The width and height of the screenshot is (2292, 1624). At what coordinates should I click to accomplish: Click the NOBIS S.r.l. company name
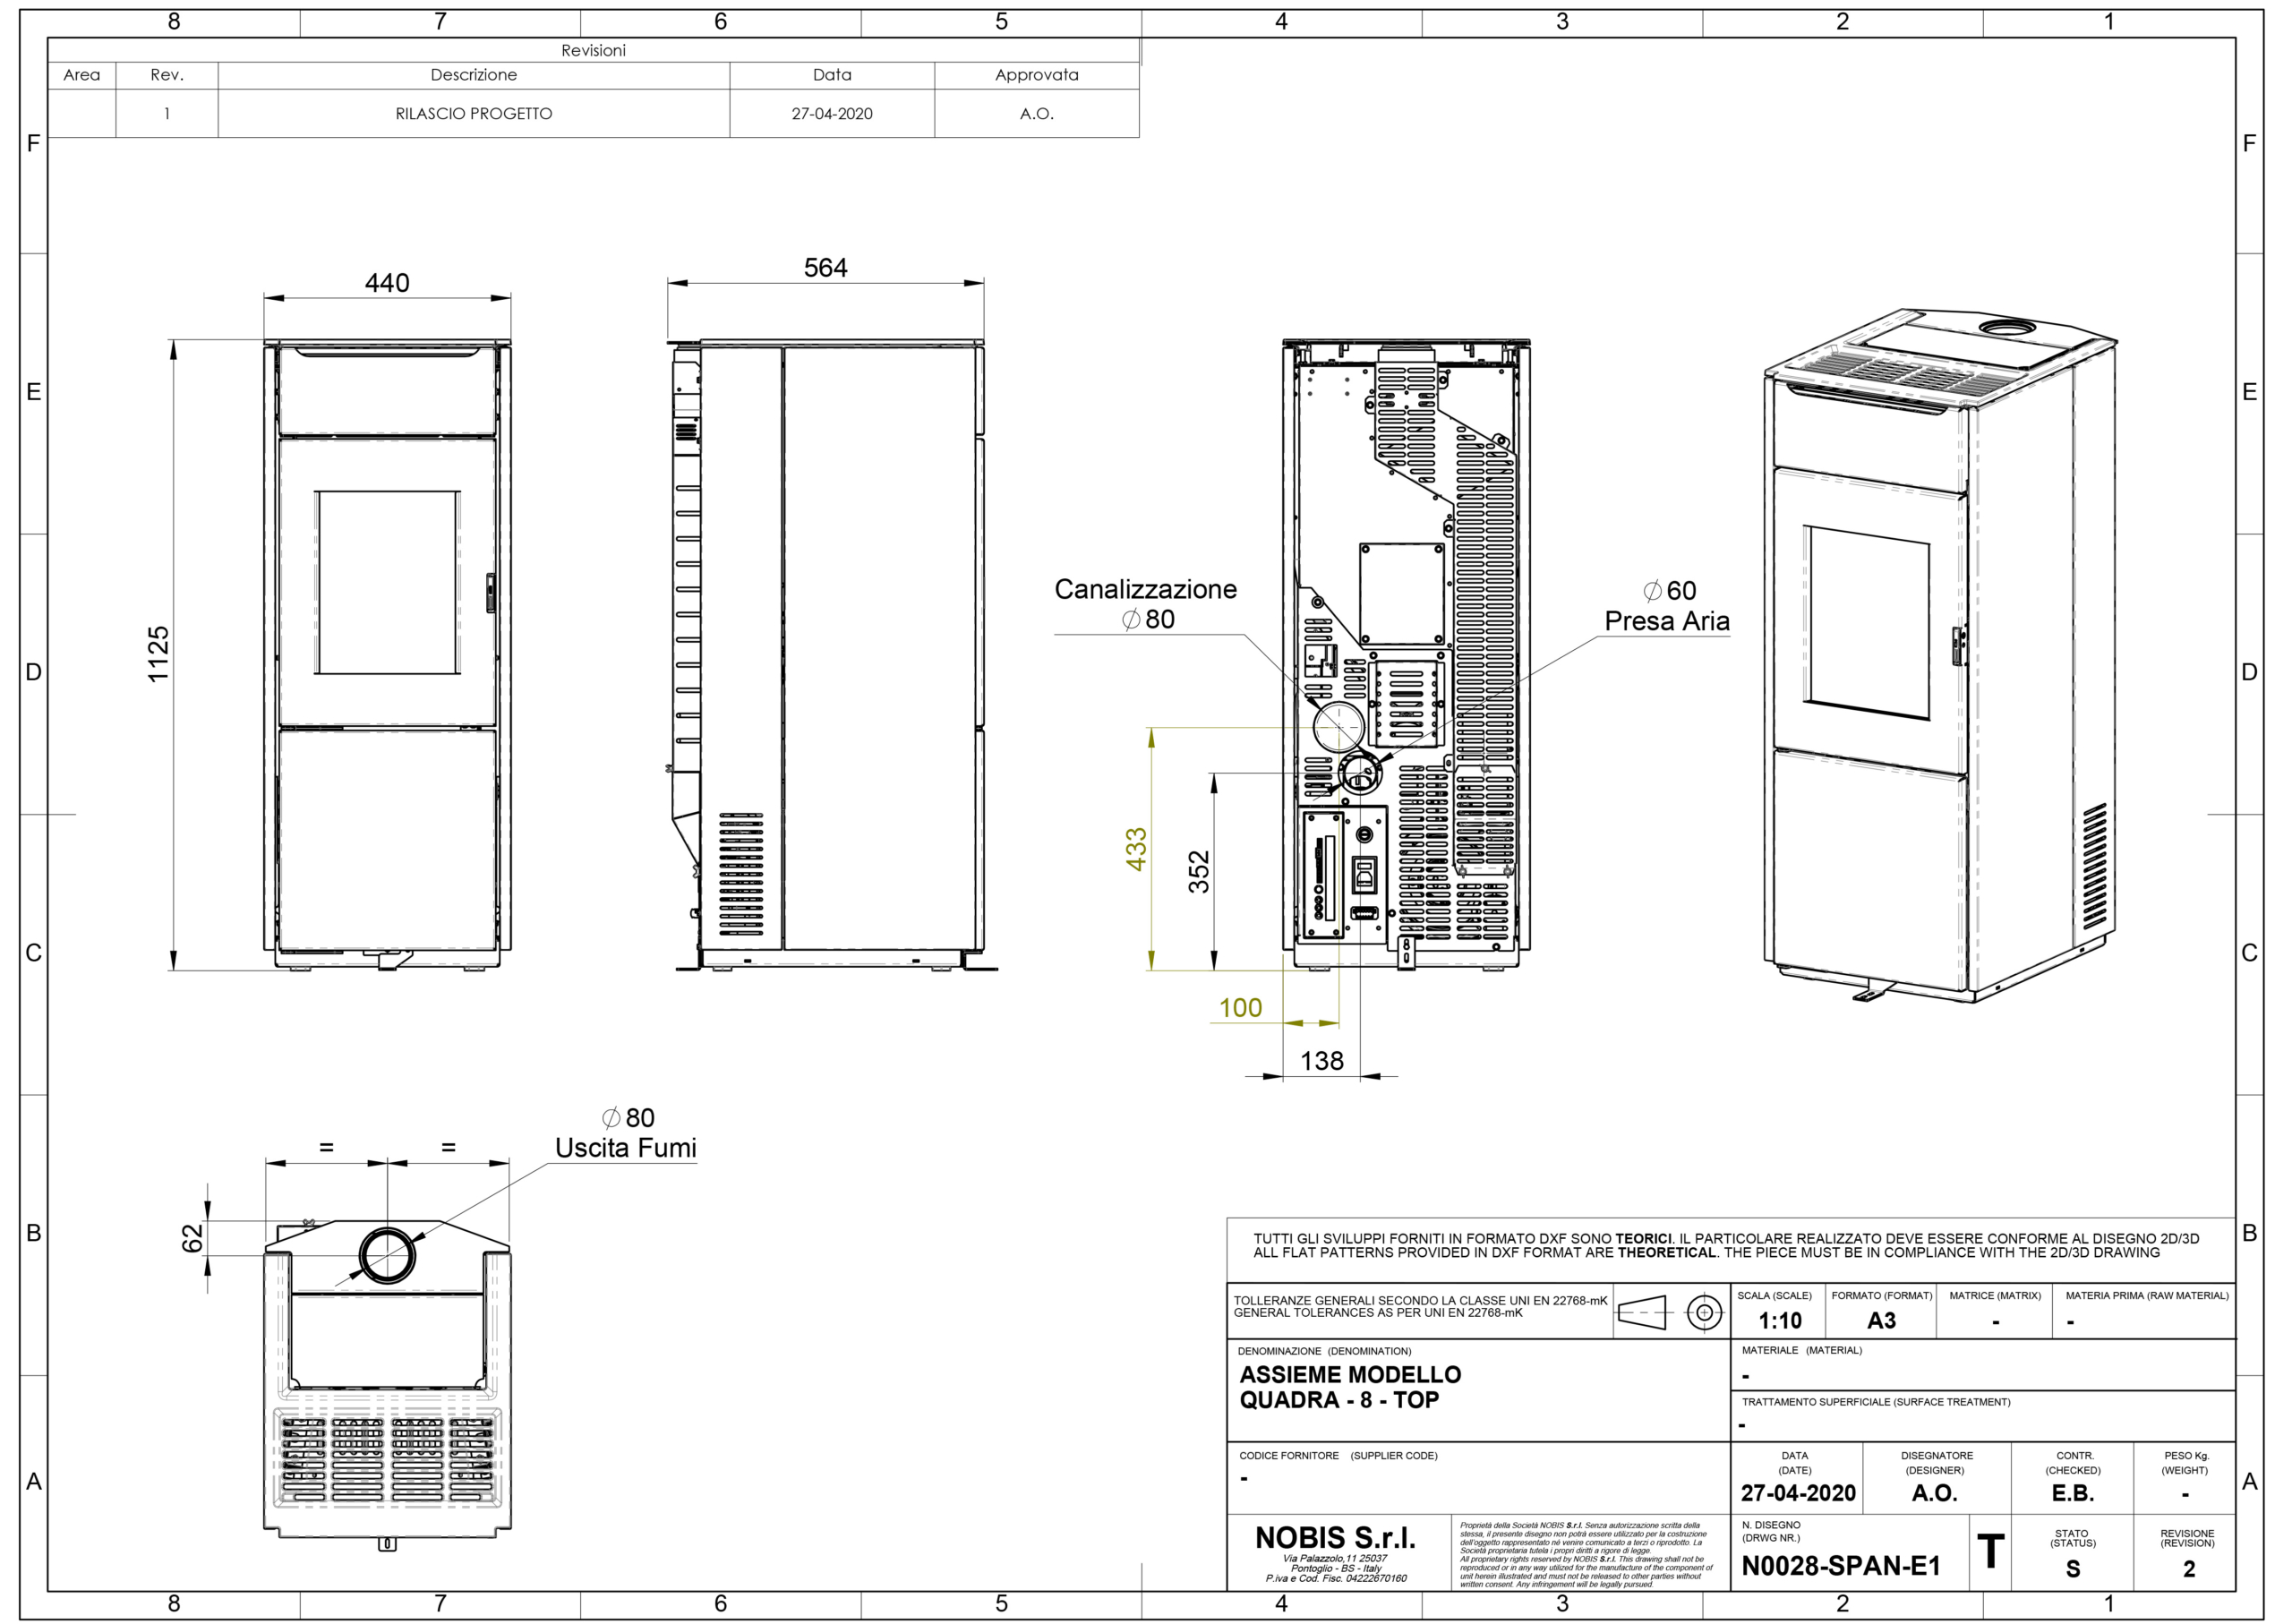pyautogui.click(x=1335, y=1538)
